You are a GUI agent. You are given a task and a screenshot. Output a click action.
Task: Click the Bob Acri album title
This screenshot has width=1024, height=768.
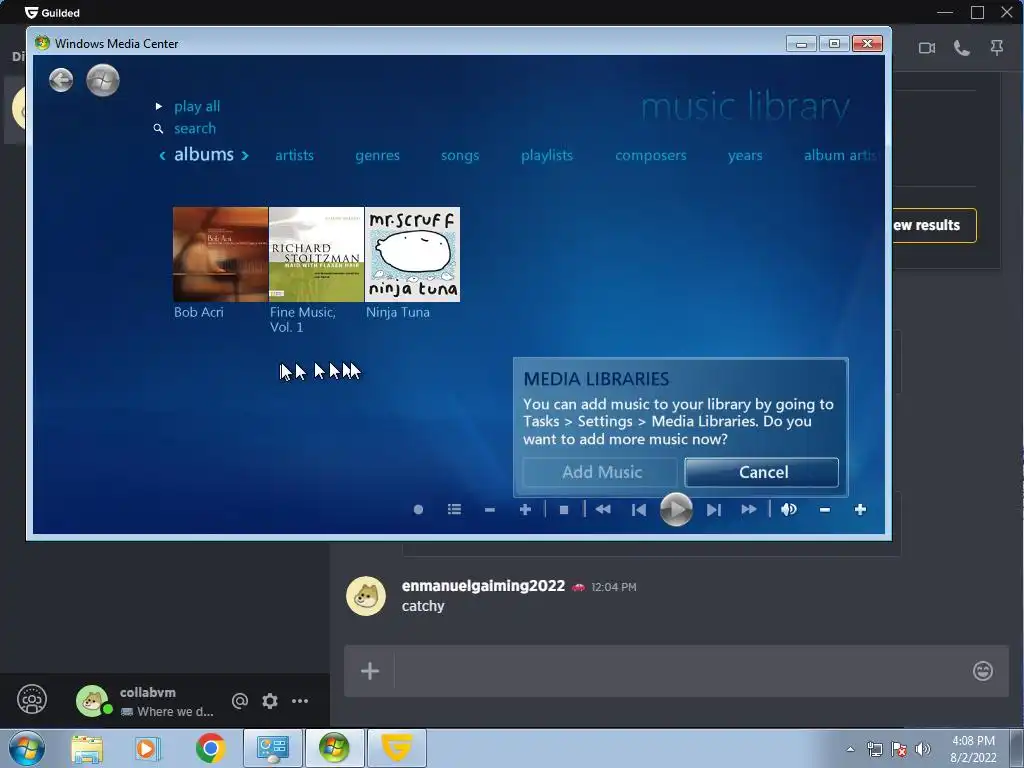(x=199, y=312)
